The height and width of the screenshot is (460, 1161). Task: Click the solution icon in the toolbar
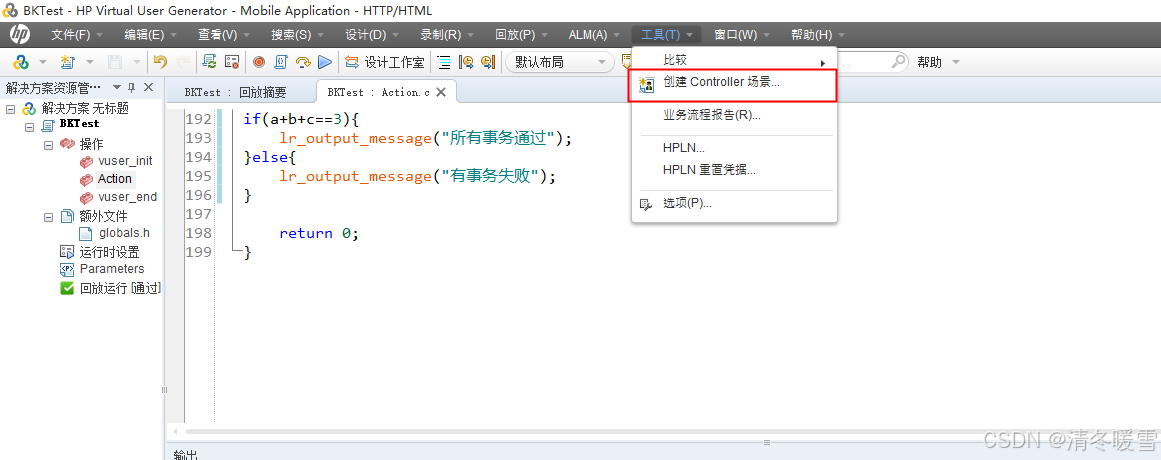pos(21,62)
